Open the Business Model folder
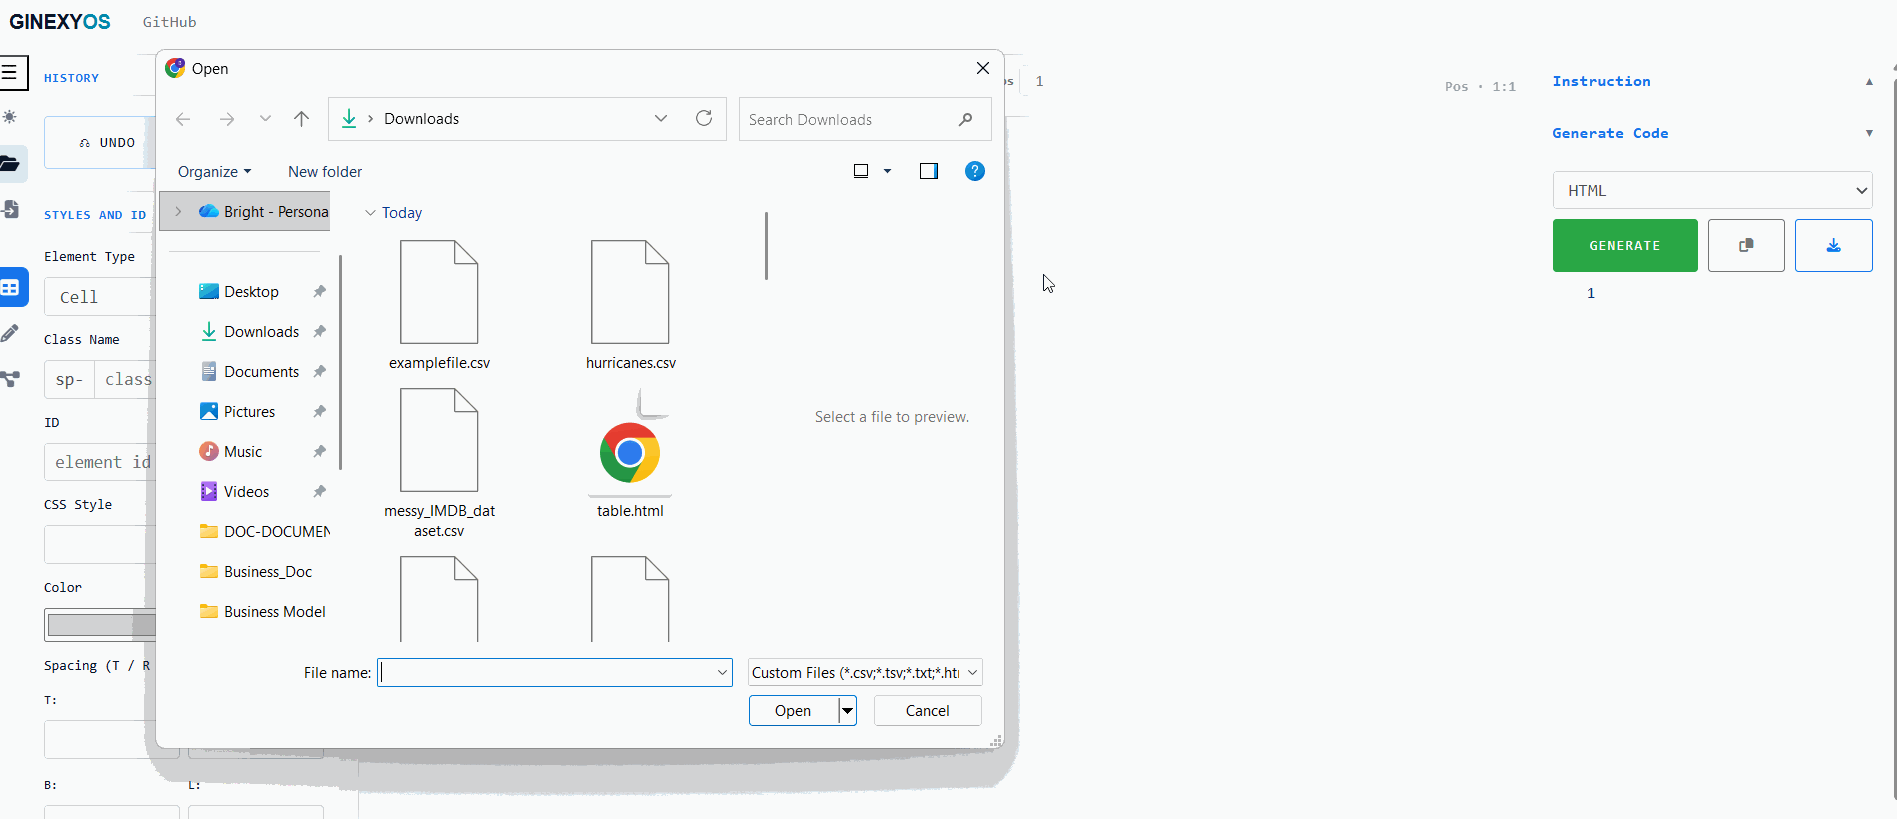This screenshot has height=819, width=1897. [263, 612]
